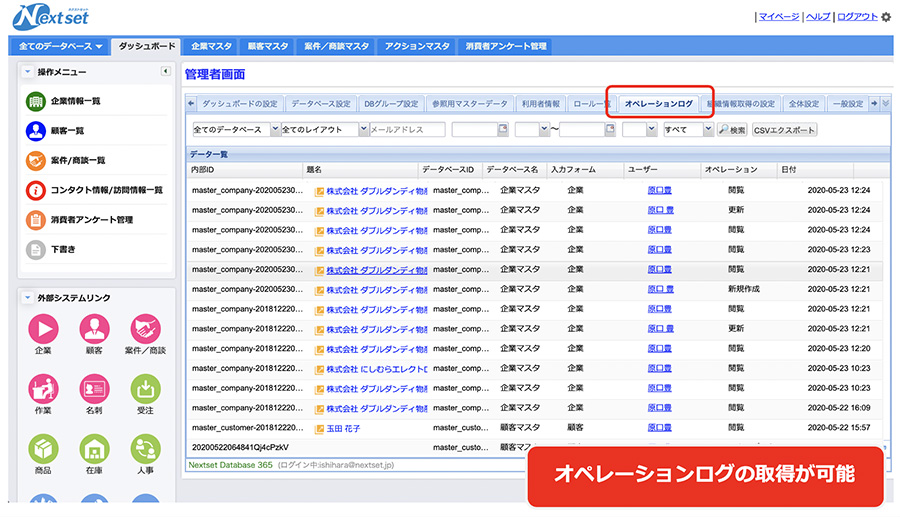Click the start date input field
The image size is (900, 517).
pos(474,130)
